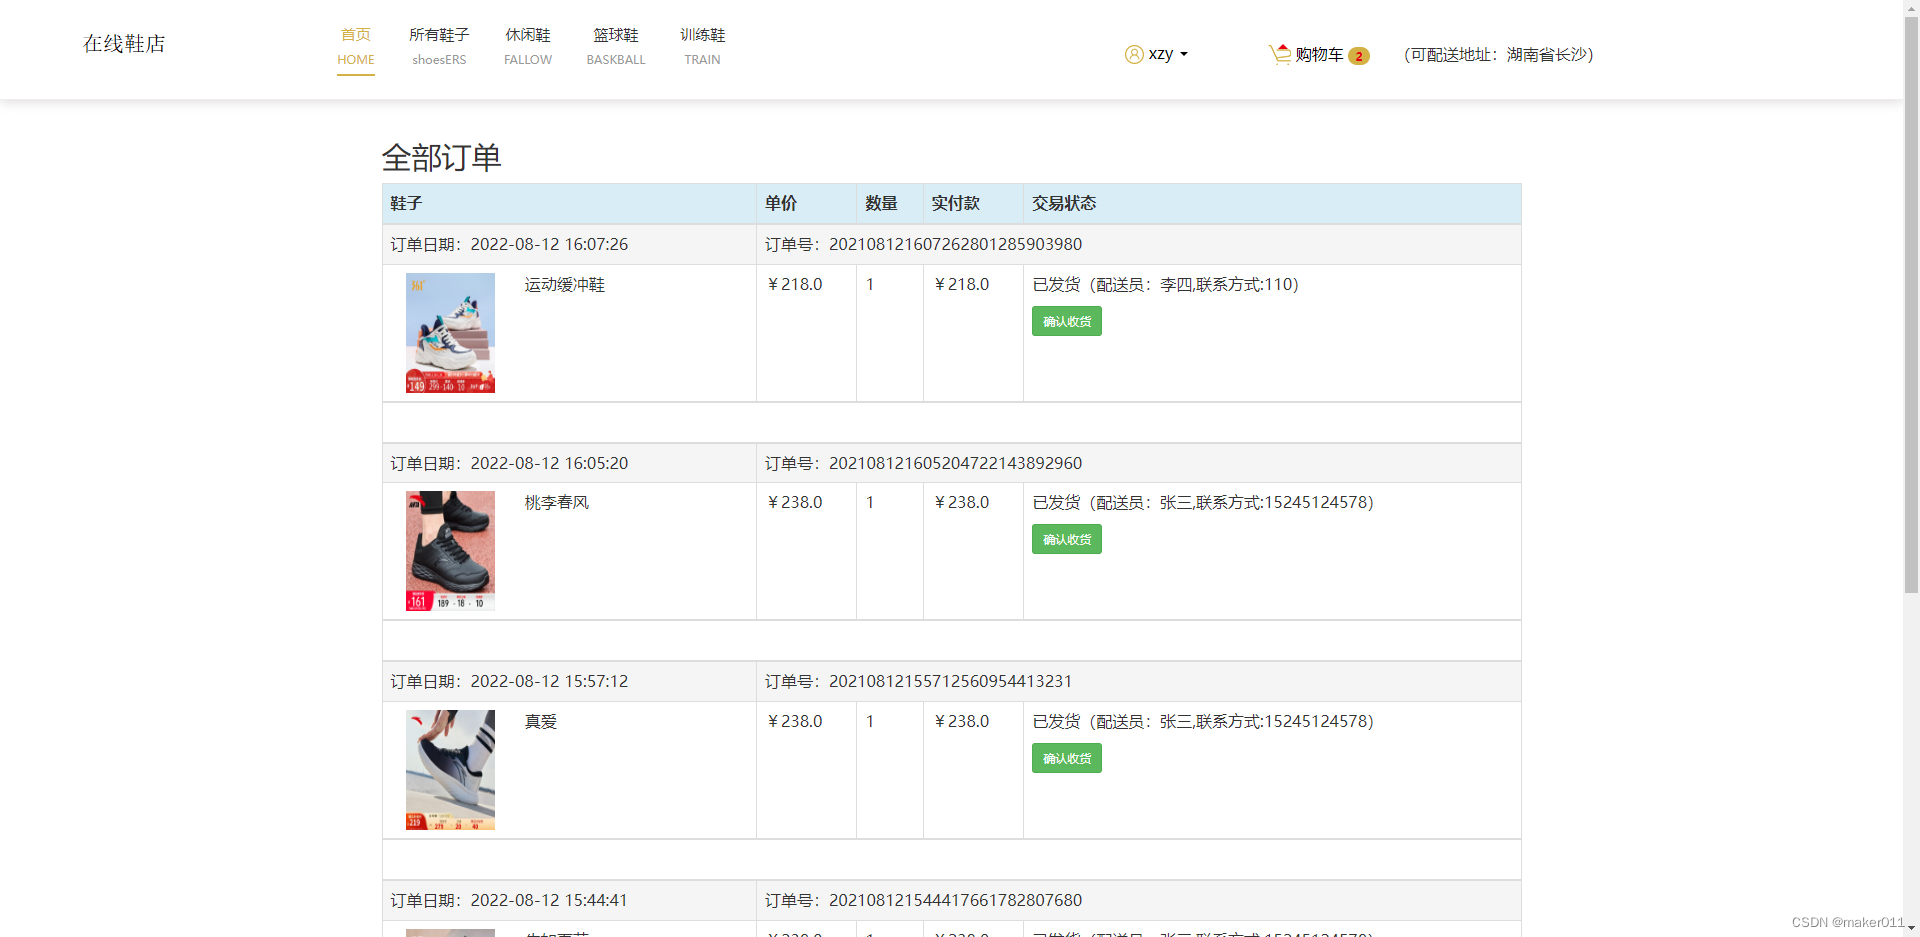
Task: Open the 所有鞋子 shoesERS menu item
Action: [439, 47]
